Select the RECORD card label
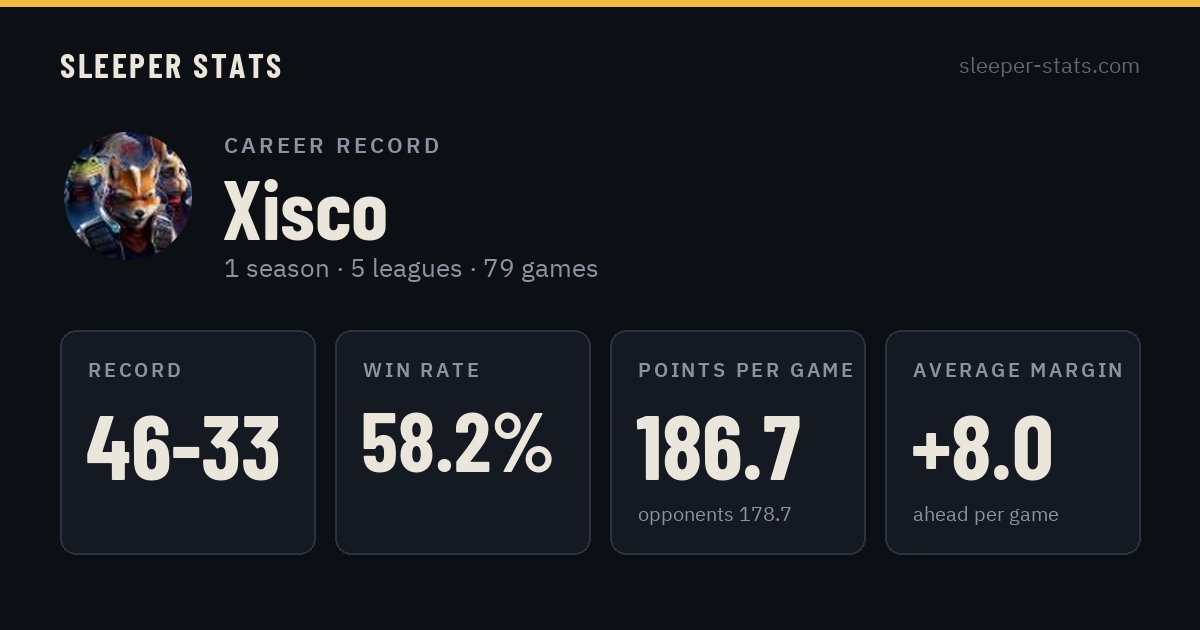Image resolution: width=1200 pixels, height=630 pixels. (x=135, y=371)
